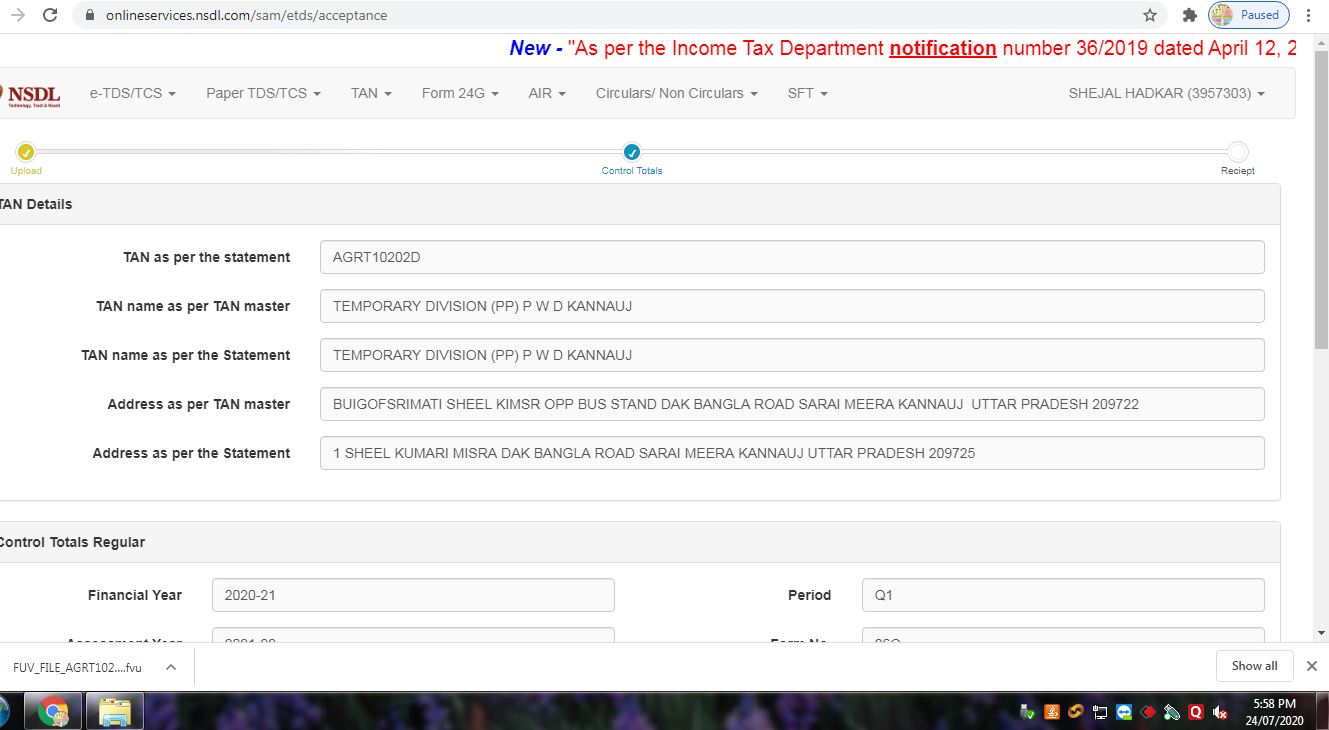Open the Chrome extensions puzzle icon
The height and width of the screenshot is (730, 1329).
[x=1189, y=15]
